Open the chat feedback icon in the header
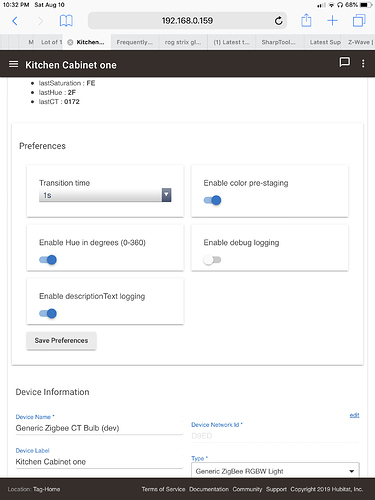 (344, 62)
